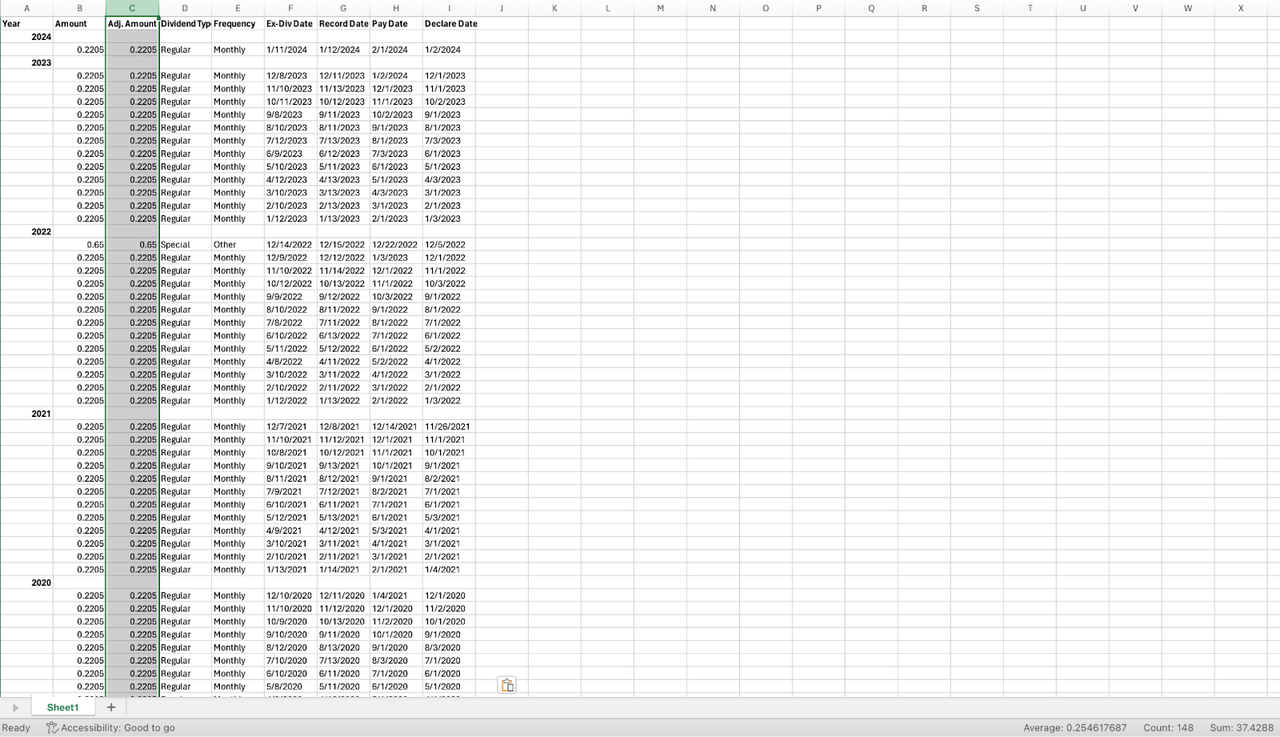Click the 'Declare Date' header cell
This screenshot has height=737, width=1280.
(449, 23)
